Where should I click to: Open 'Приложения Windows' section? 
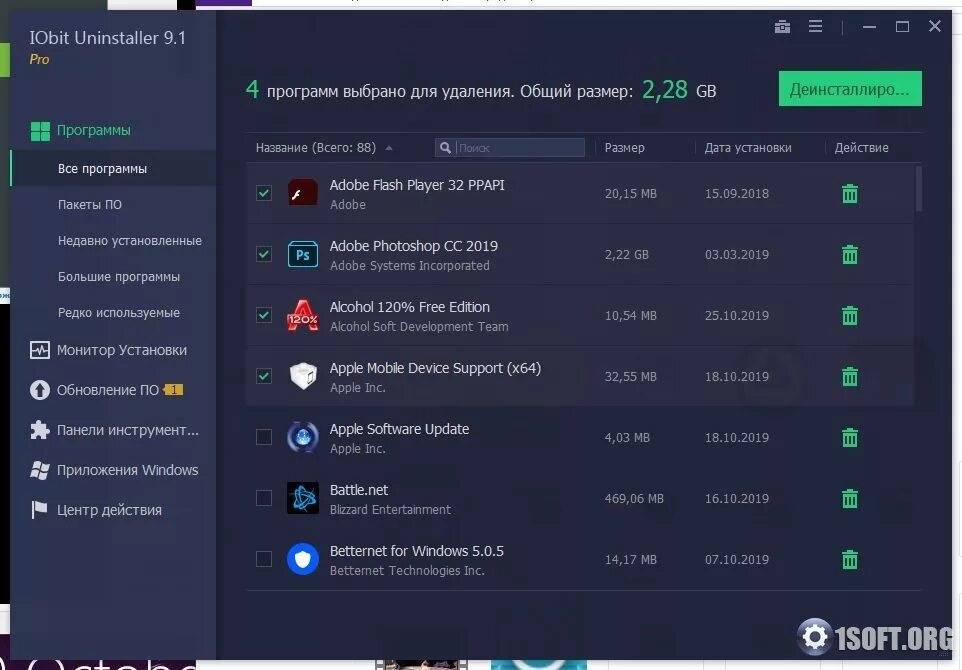[128, 470]
